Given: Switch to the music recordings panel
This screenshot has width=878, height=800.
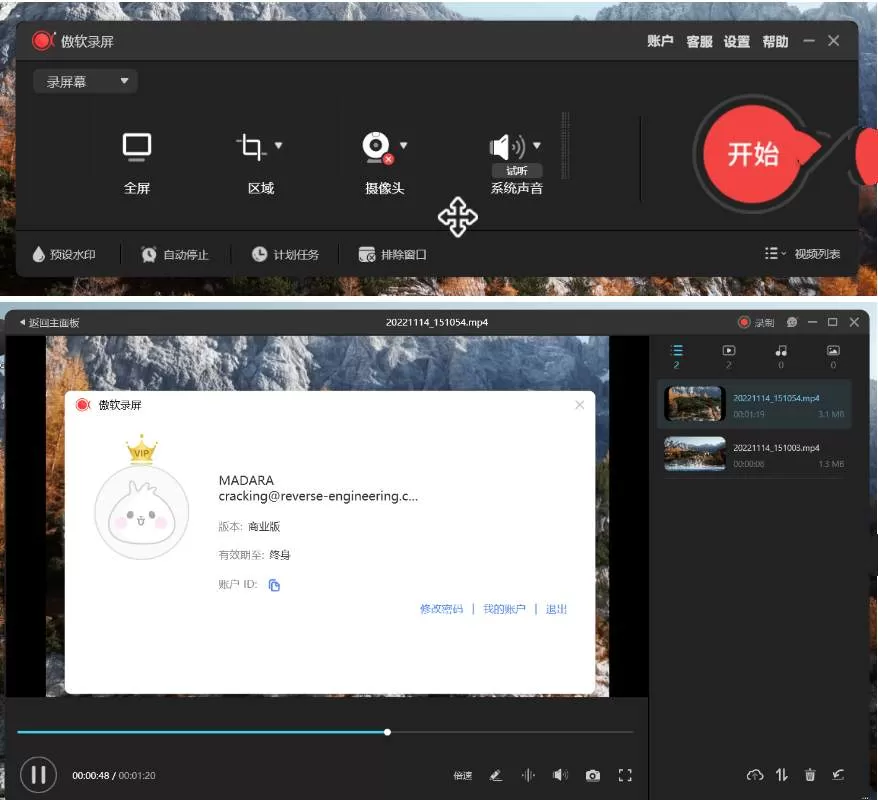Looking at the screenshot, I should (781, 351).
